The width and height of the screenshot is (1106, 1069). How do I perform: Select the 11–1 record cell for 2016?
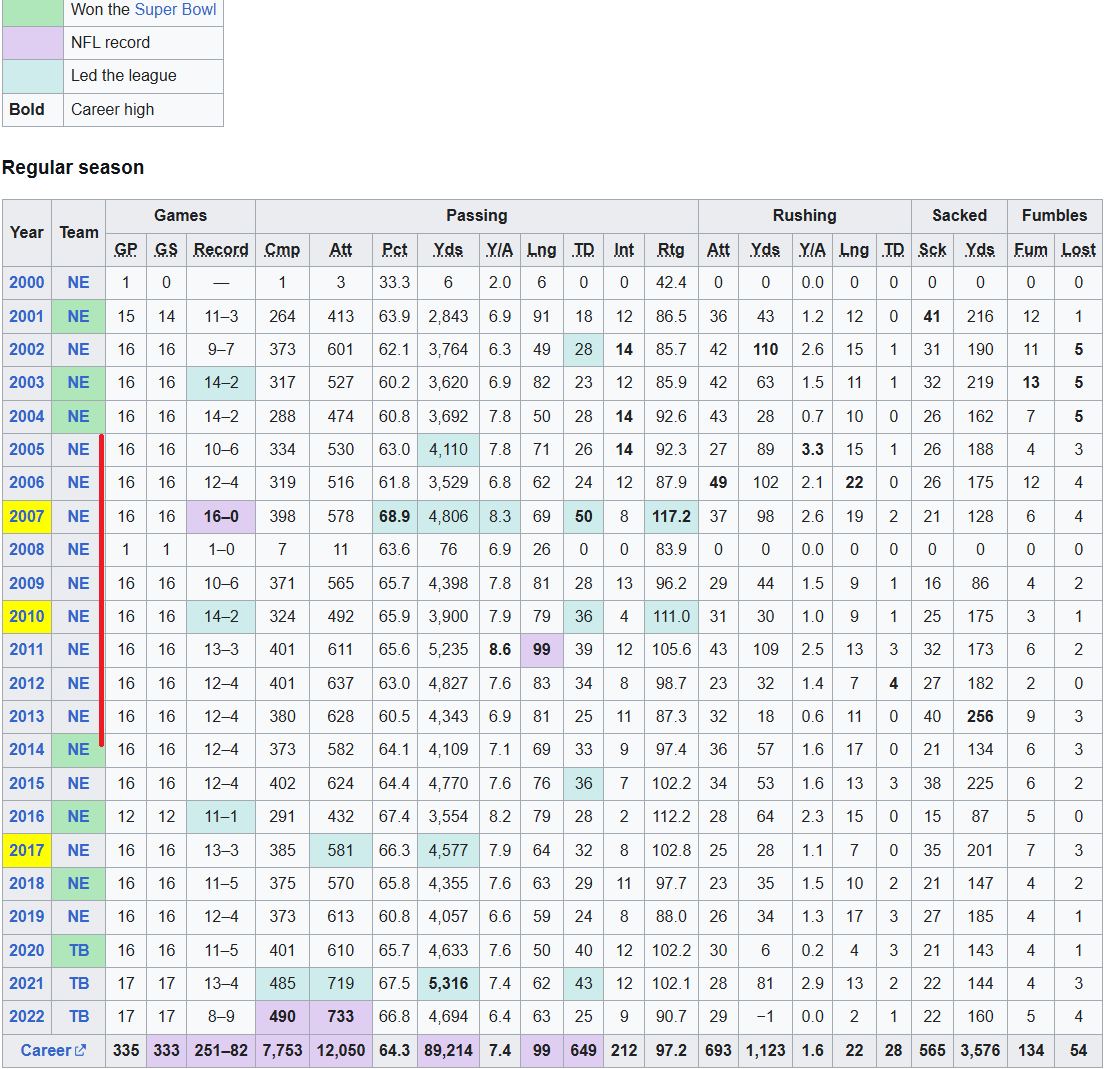221,817
